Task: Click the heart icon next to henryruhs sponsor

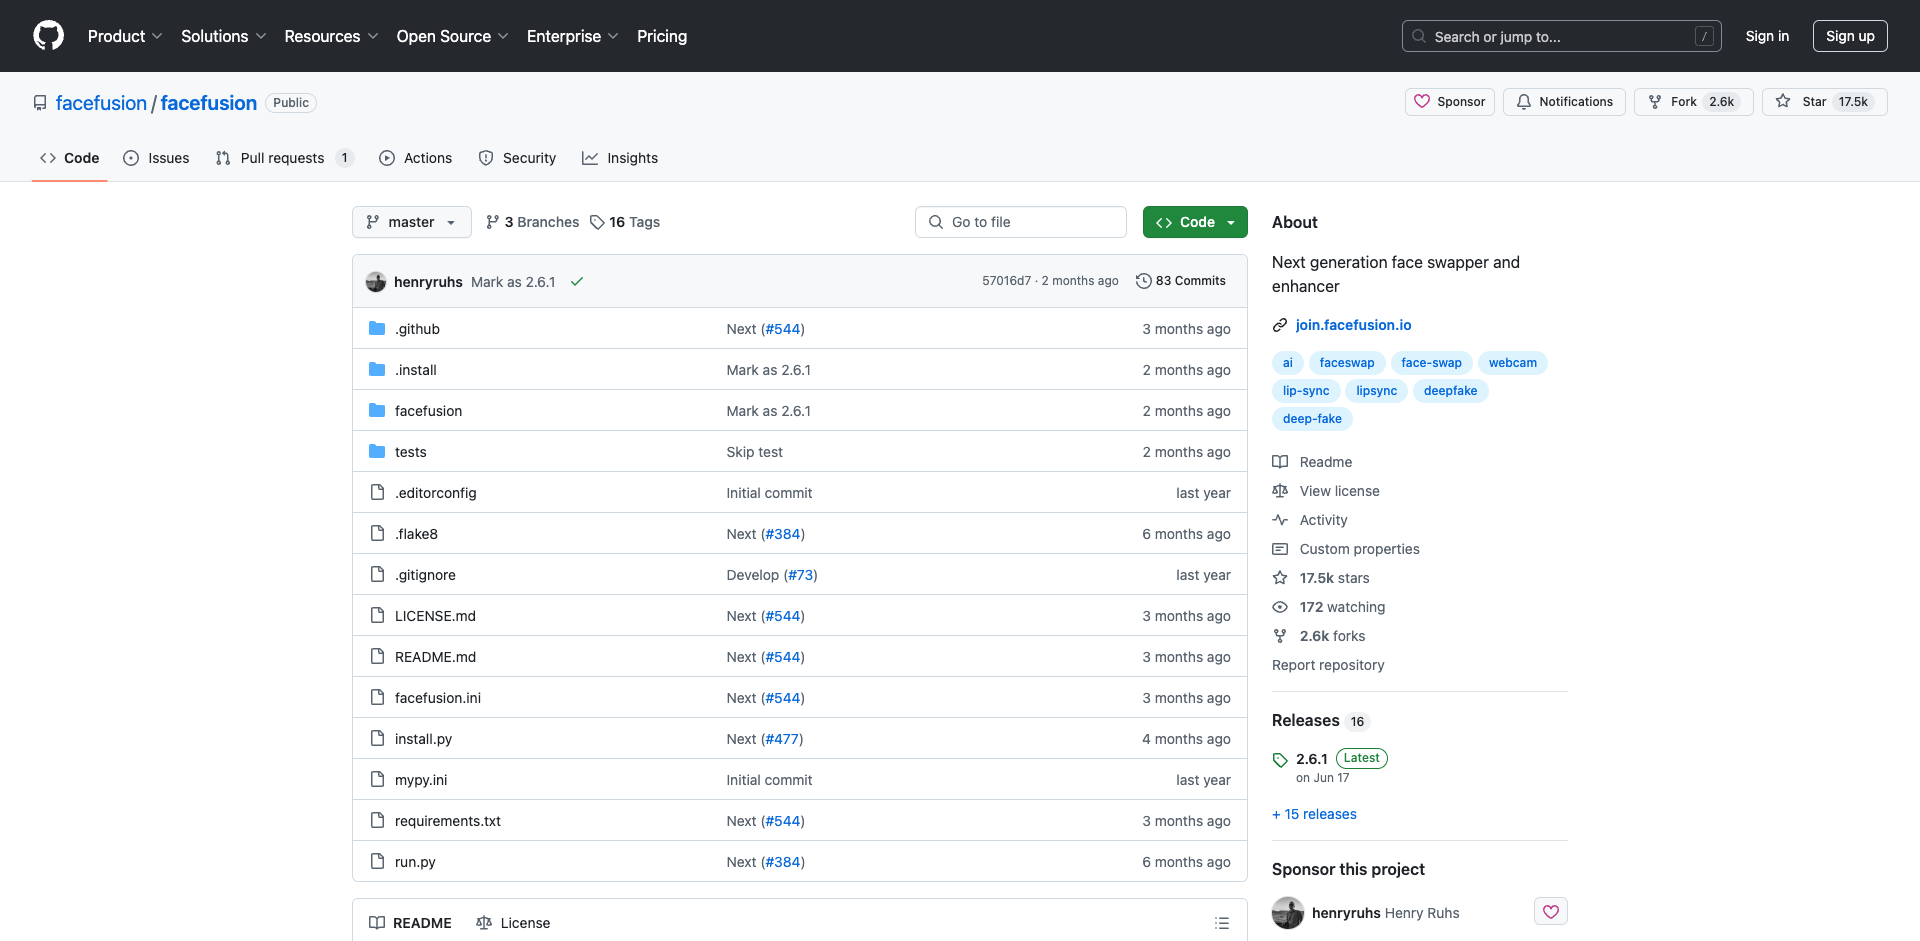Action: point(1551,912)
